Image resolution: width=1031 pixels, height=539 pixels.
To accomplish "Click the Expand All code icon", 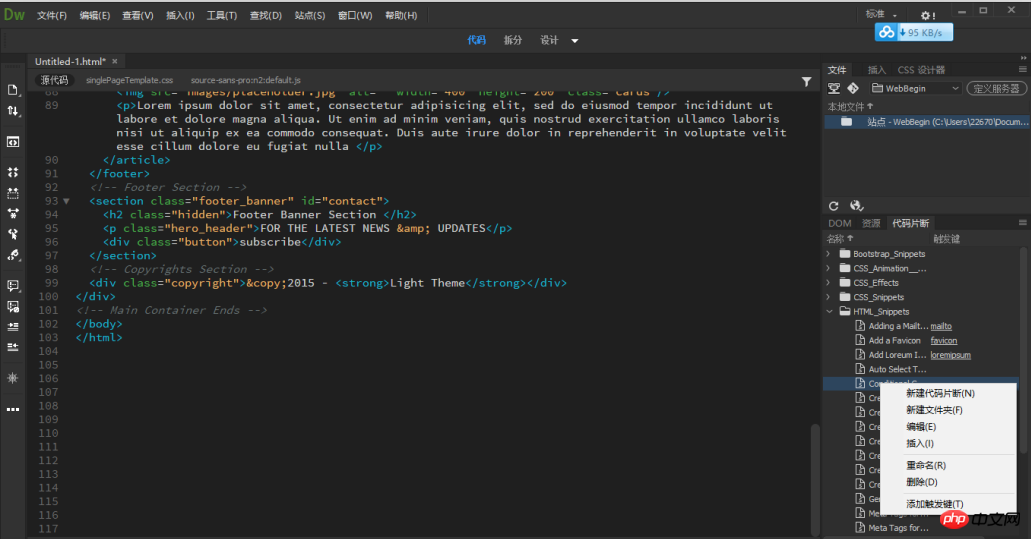I will [x=12, y=172].
